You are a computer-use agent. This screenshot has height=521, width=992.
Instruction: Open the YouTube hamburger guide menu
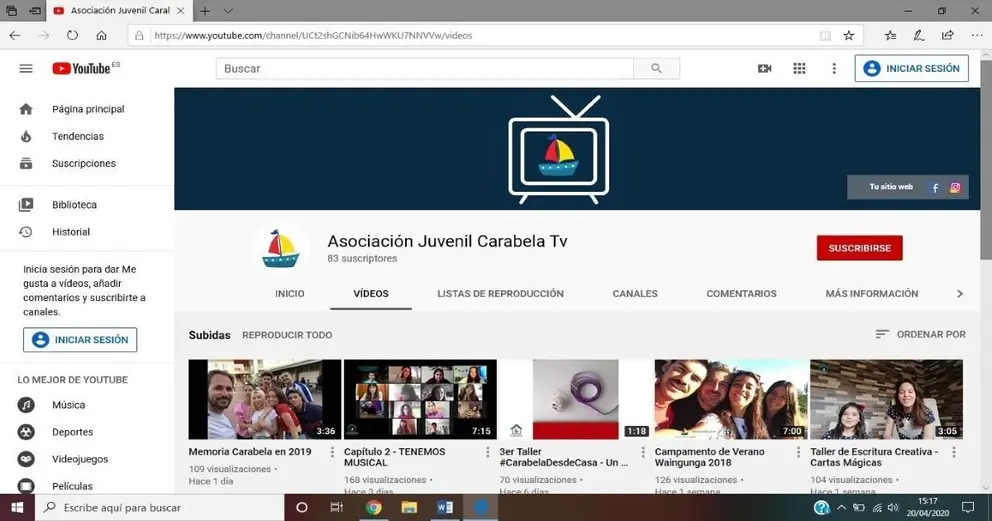[26, 68]
